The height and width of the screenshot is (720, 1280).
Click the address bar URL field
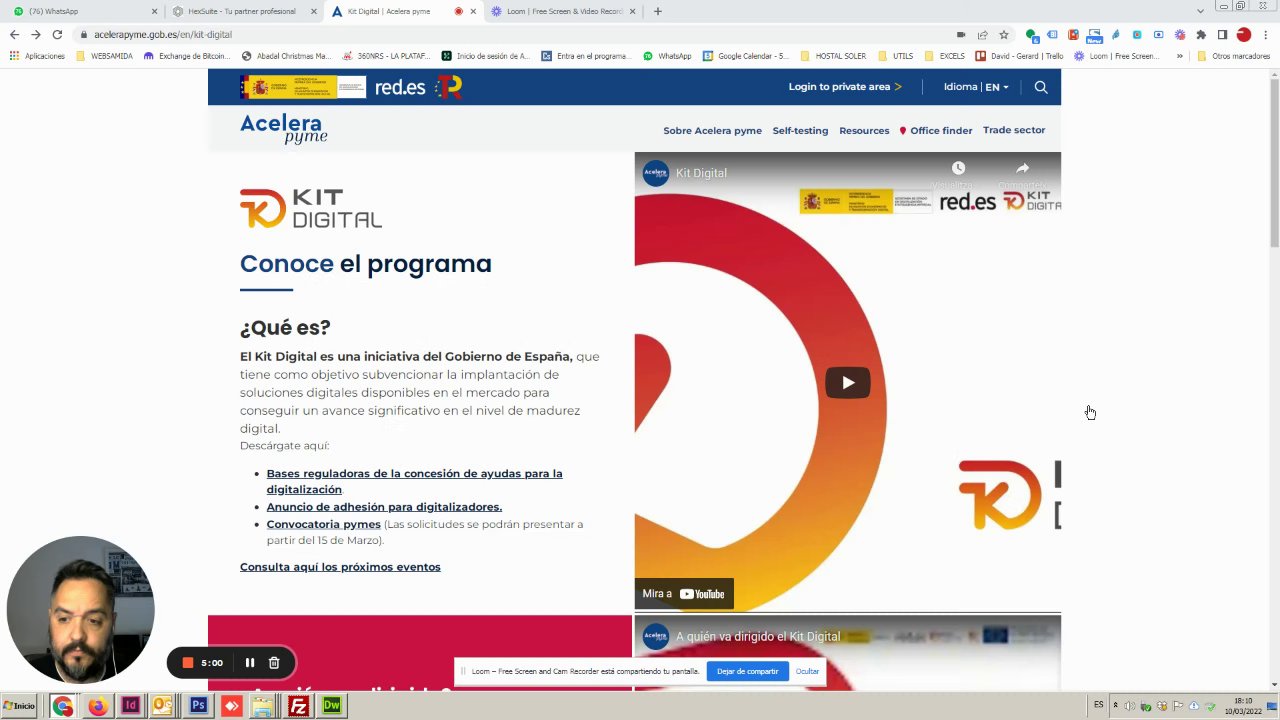(500, 34)
